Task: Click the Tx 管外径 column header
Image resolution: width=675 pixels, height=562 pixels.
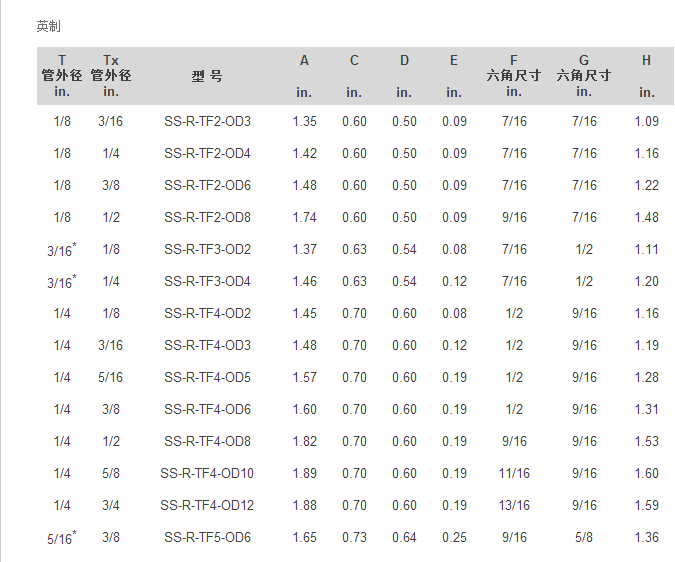Action: pos(111,76)
